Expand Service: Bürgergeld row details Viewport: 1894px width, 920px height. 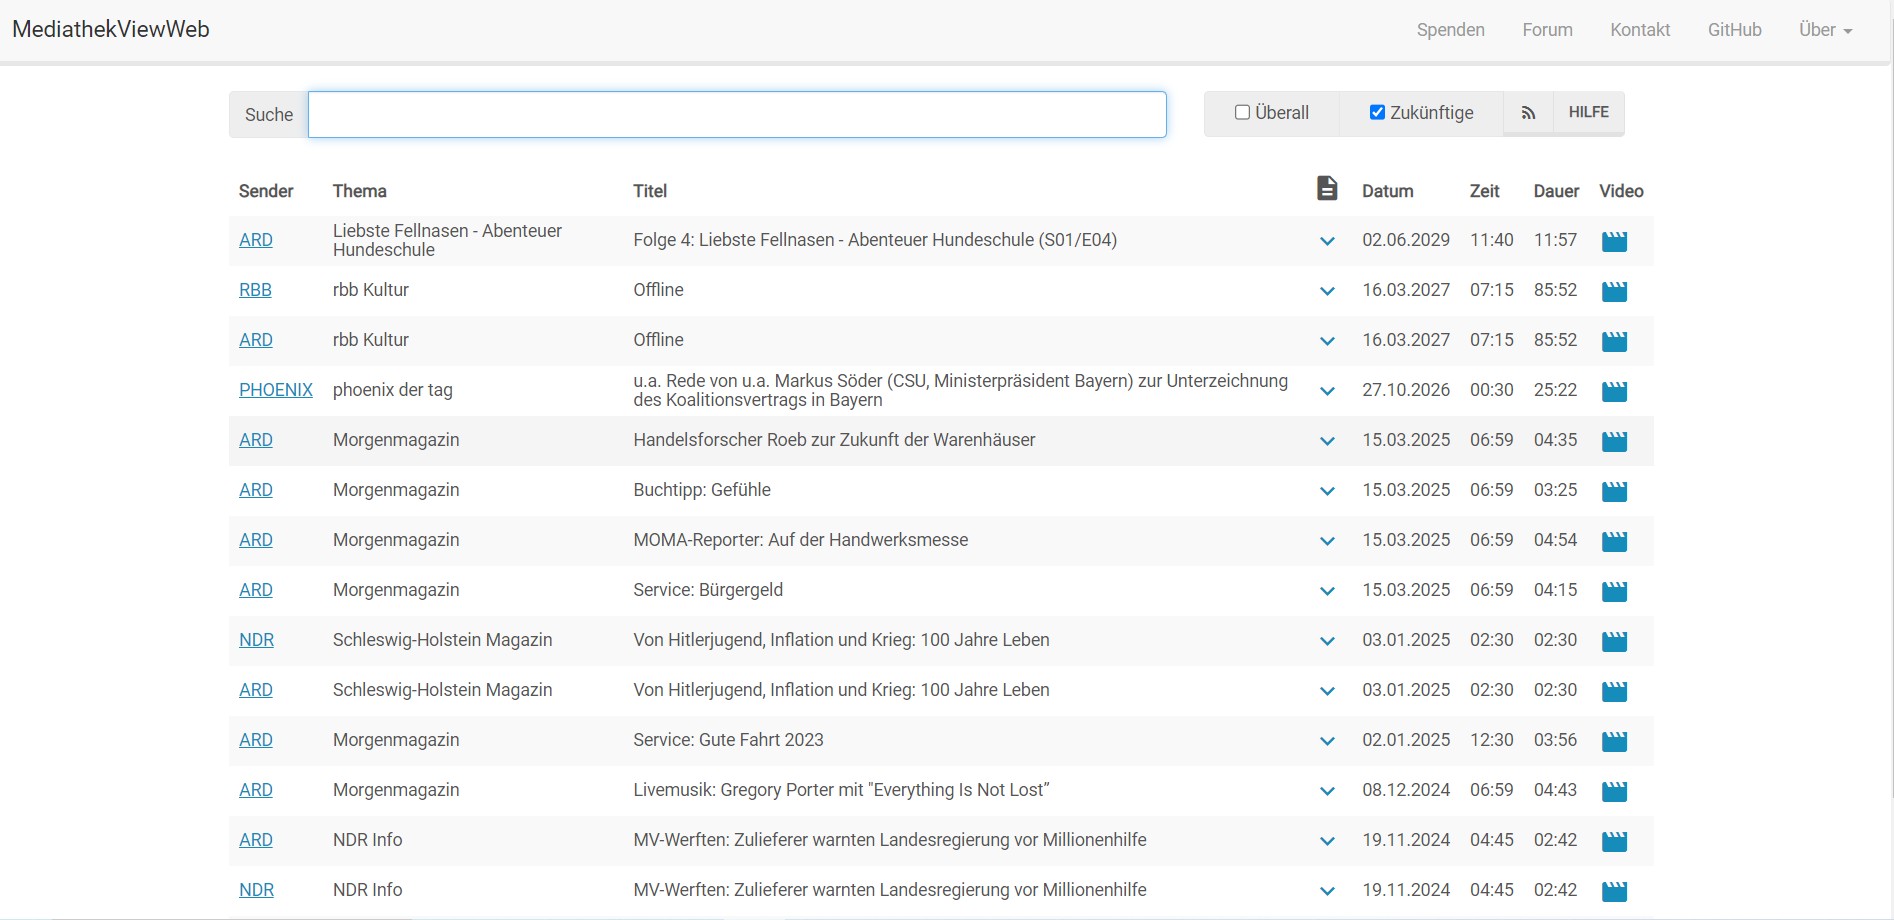point(1327,591)
